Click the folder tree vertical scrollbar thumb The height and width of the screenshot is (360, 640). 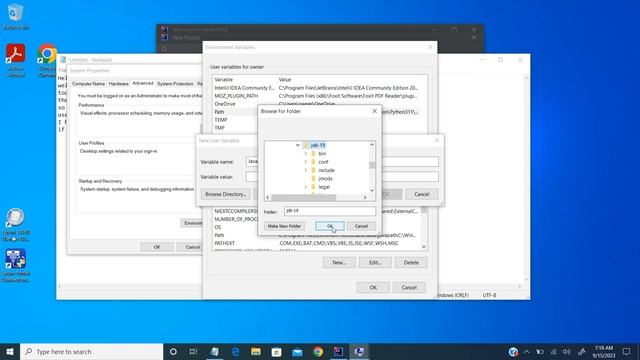click(x=372, y=165)
